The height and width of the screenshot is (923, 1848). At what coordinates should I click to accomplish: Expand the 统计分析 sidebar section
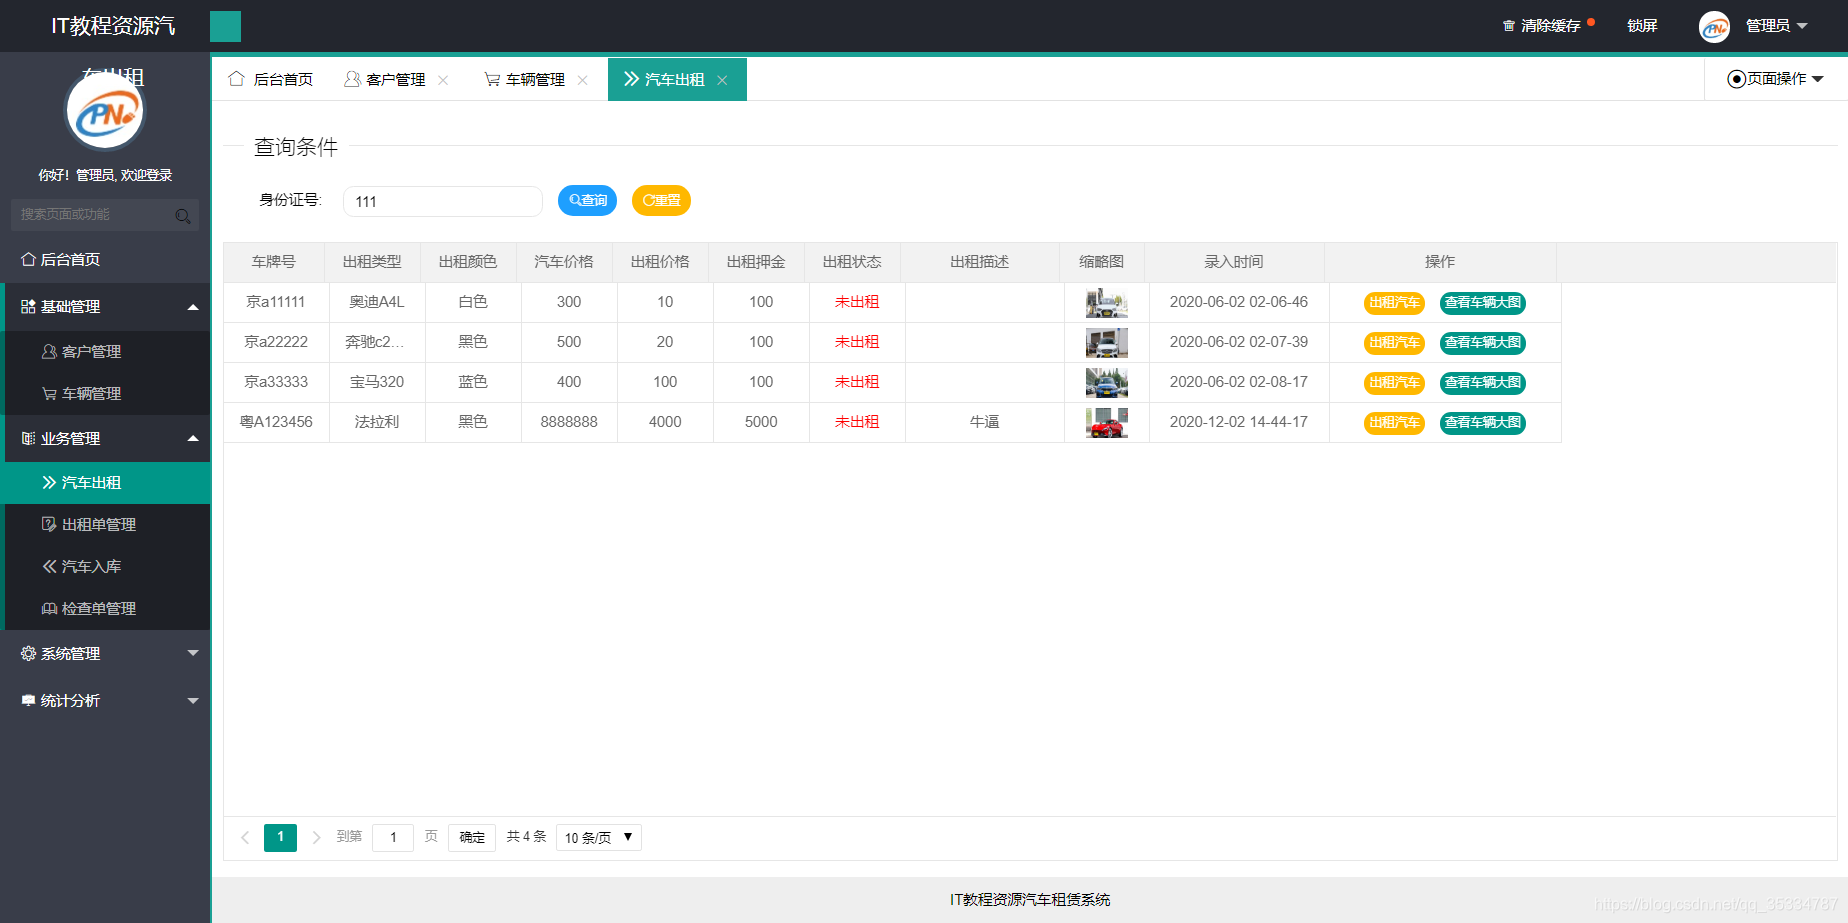(x=105, y=700)
